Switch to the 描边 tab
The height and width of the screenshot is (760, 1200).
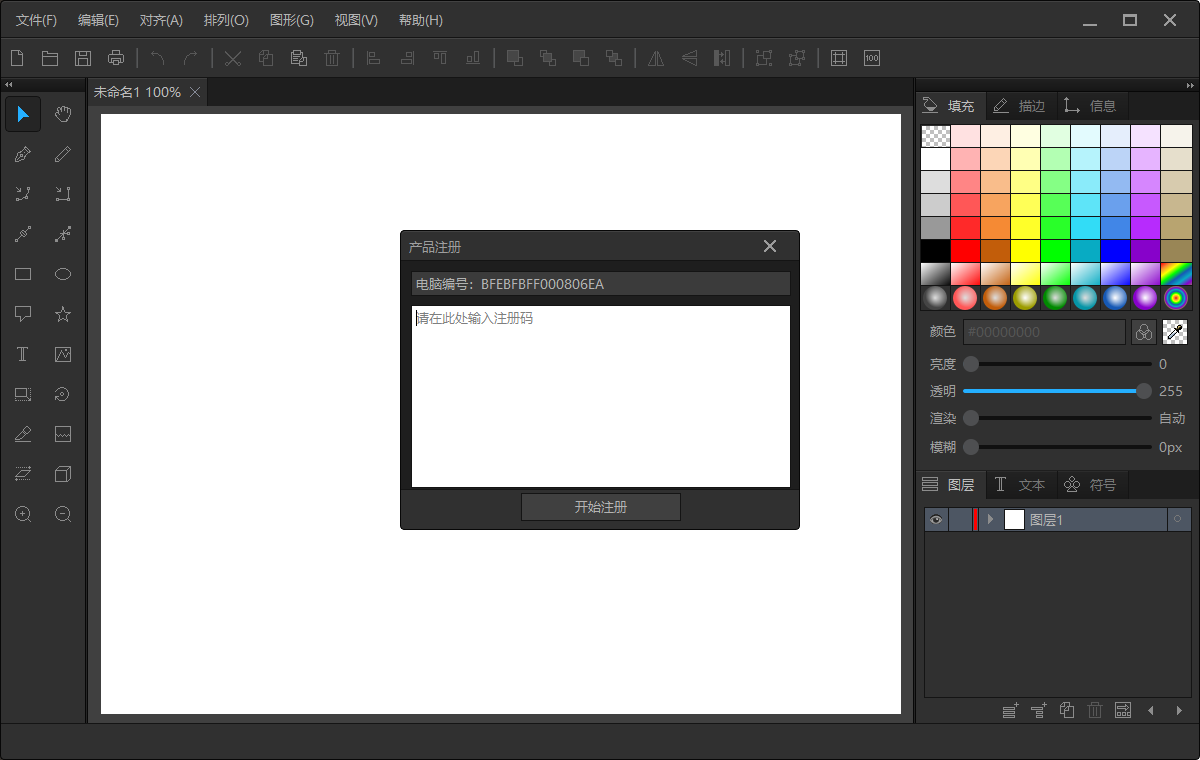click(x=1021, y=105)
